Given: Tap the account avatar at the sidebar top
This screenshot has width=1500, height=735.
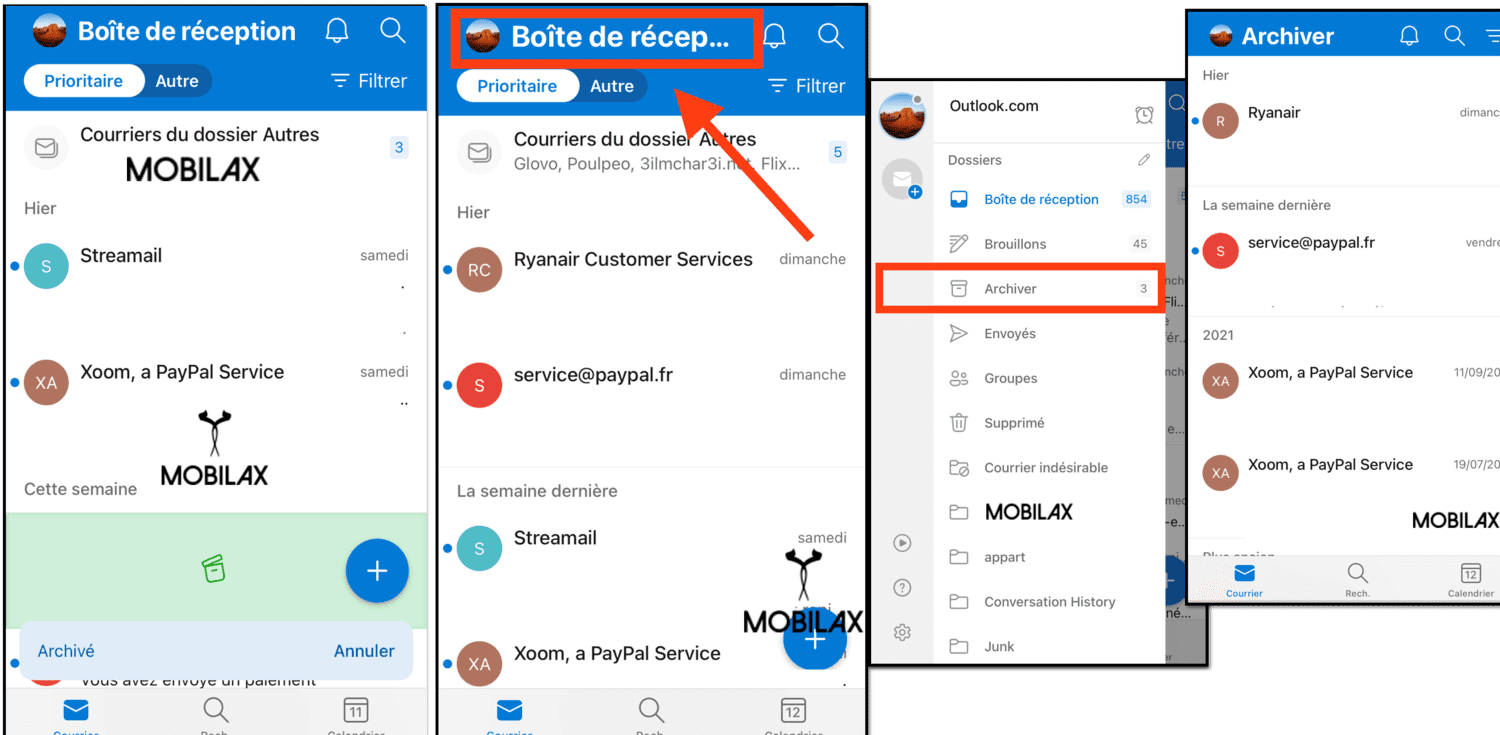Looking at the screenshot, I should point(902,115).
